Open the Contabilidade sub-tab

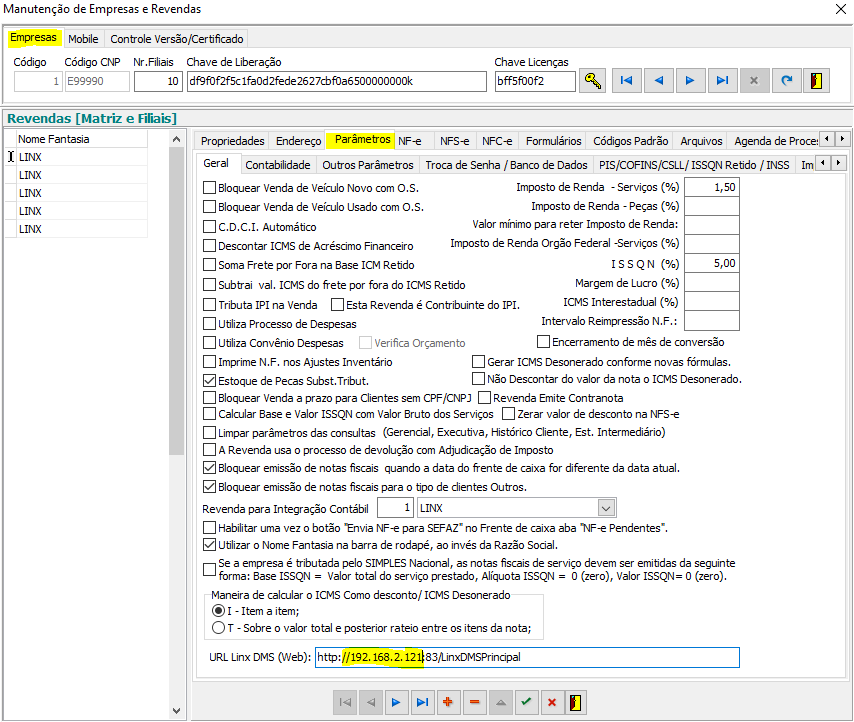coord(277,165)
